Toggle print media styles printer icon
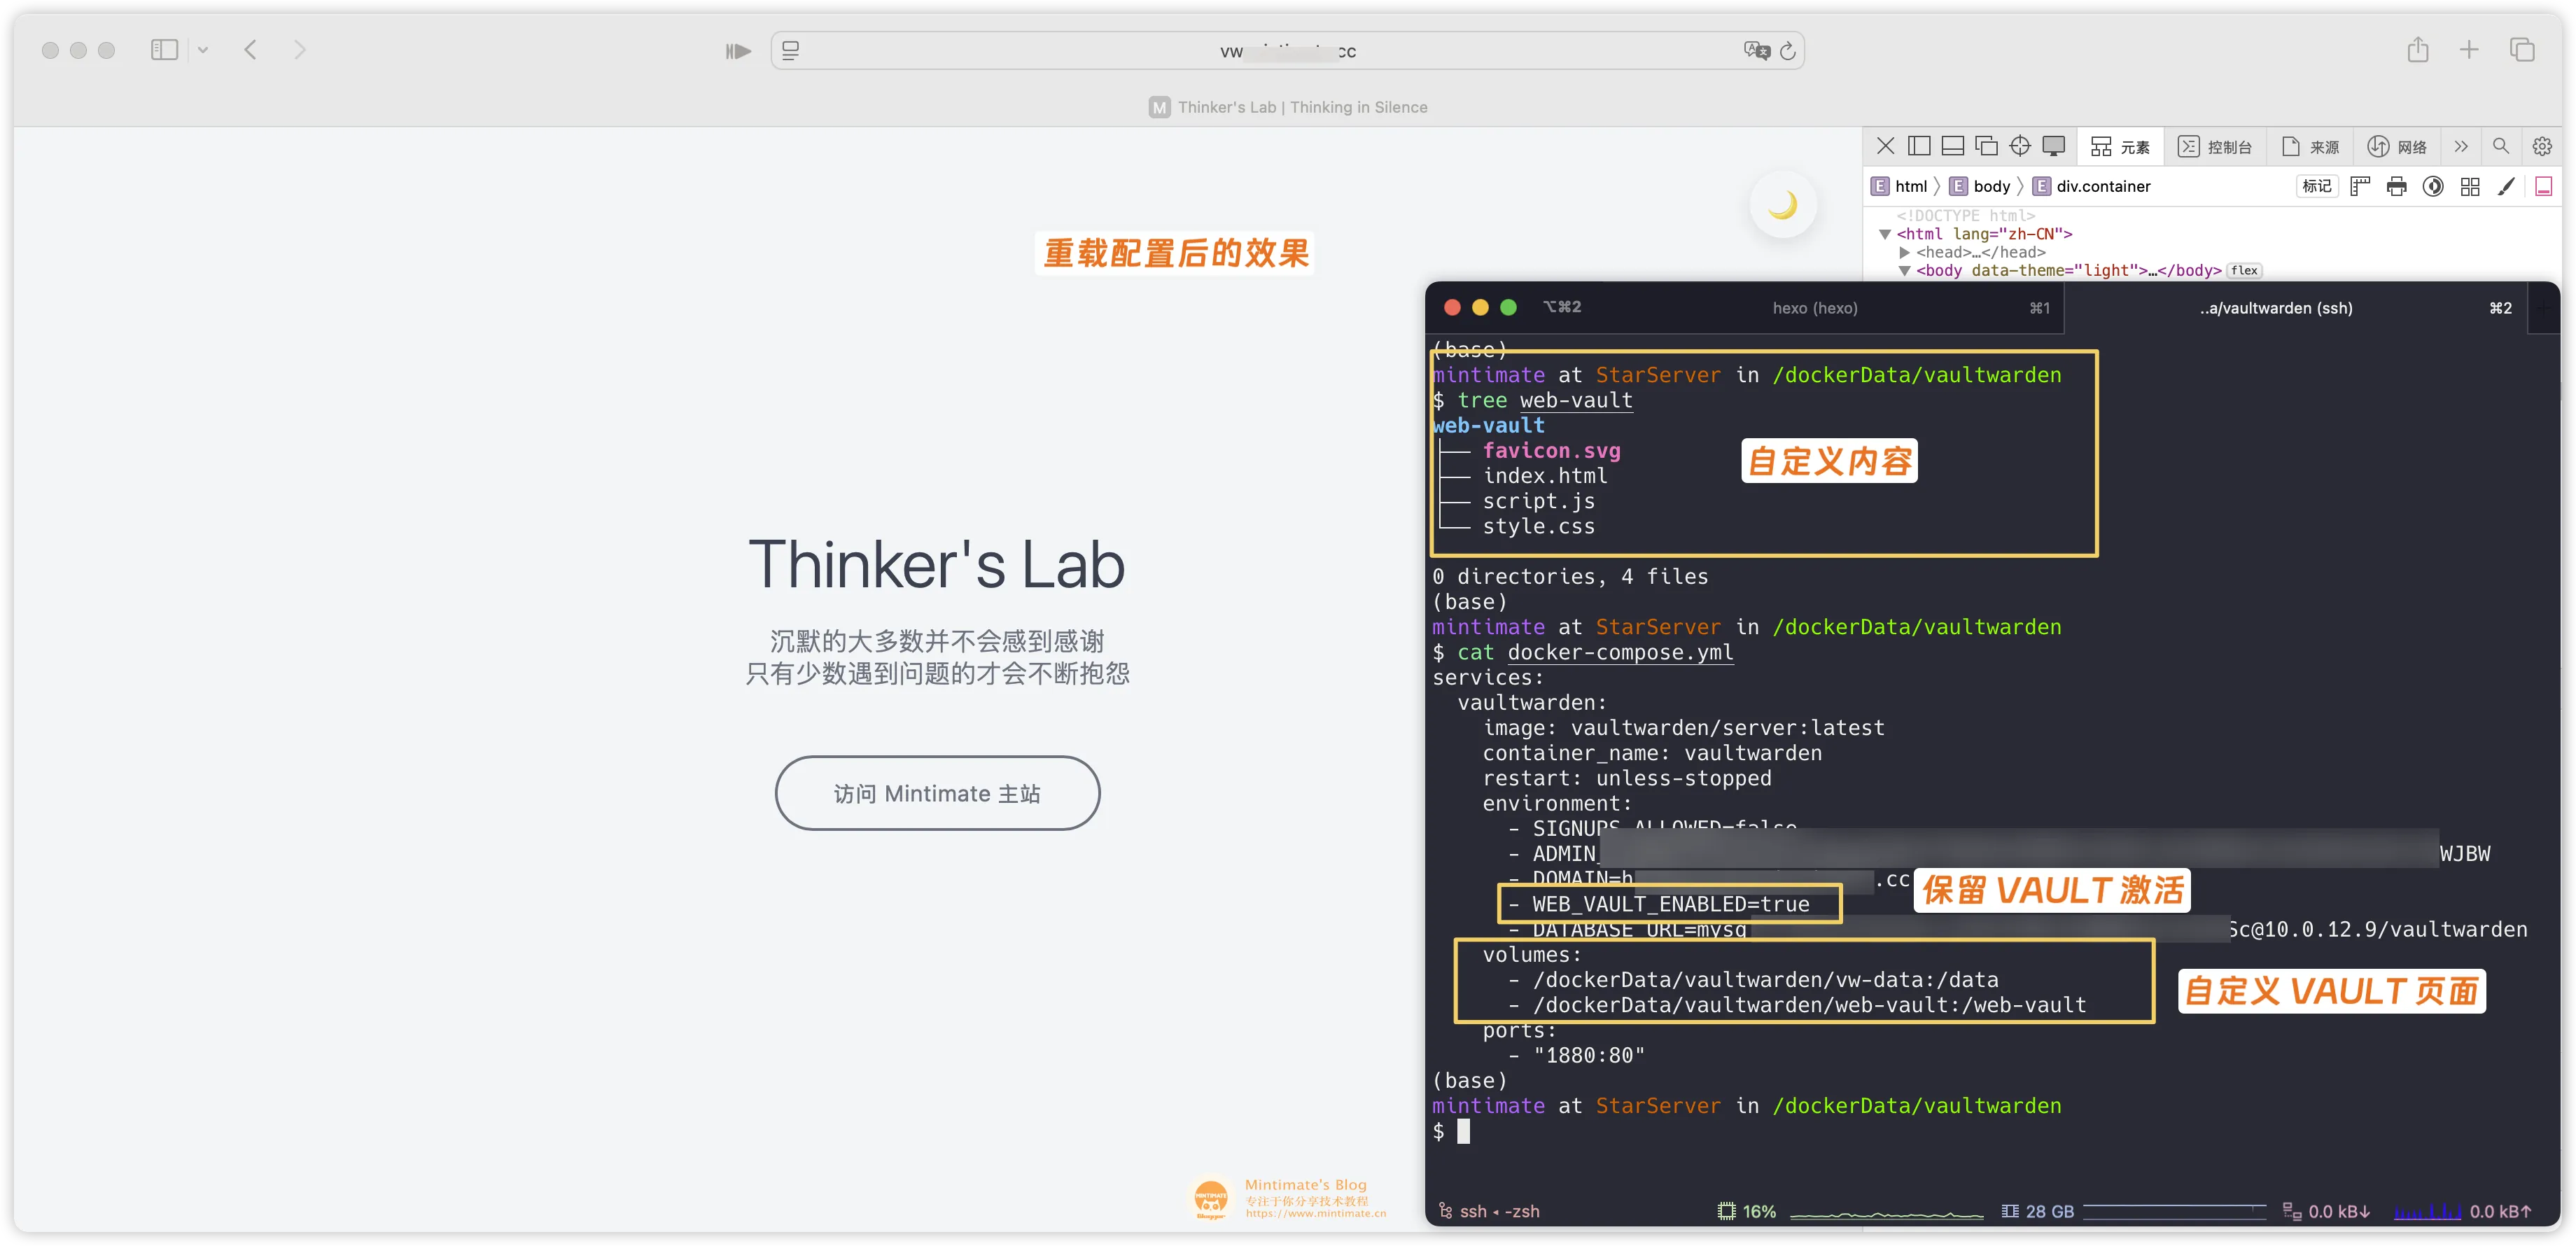Screen dimensions: 2576x1246 tap(2397, 187)
